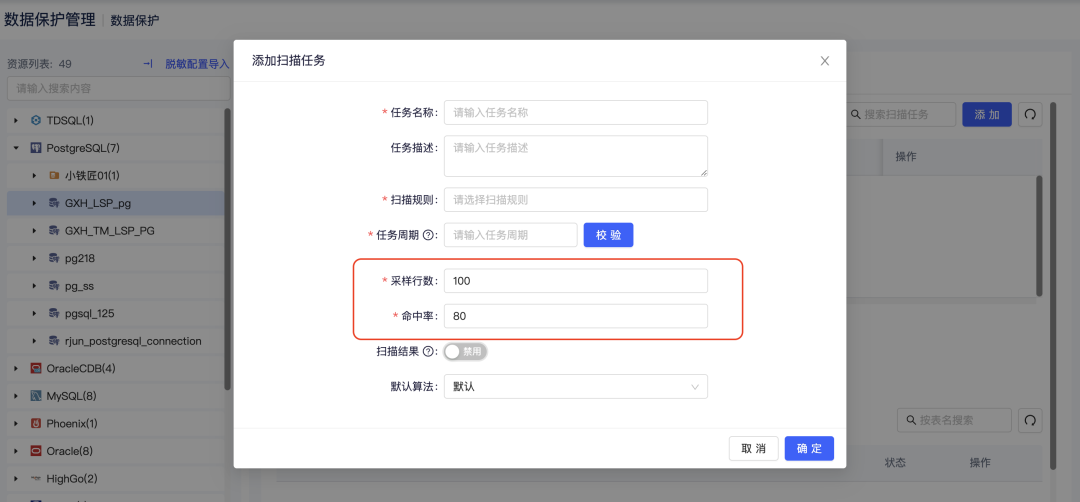This screenshot has width=1080, height=502.
Task: Collapse the PostgreSQL(7) tree node
Action: pyautogui.click(x=16, y=148)
